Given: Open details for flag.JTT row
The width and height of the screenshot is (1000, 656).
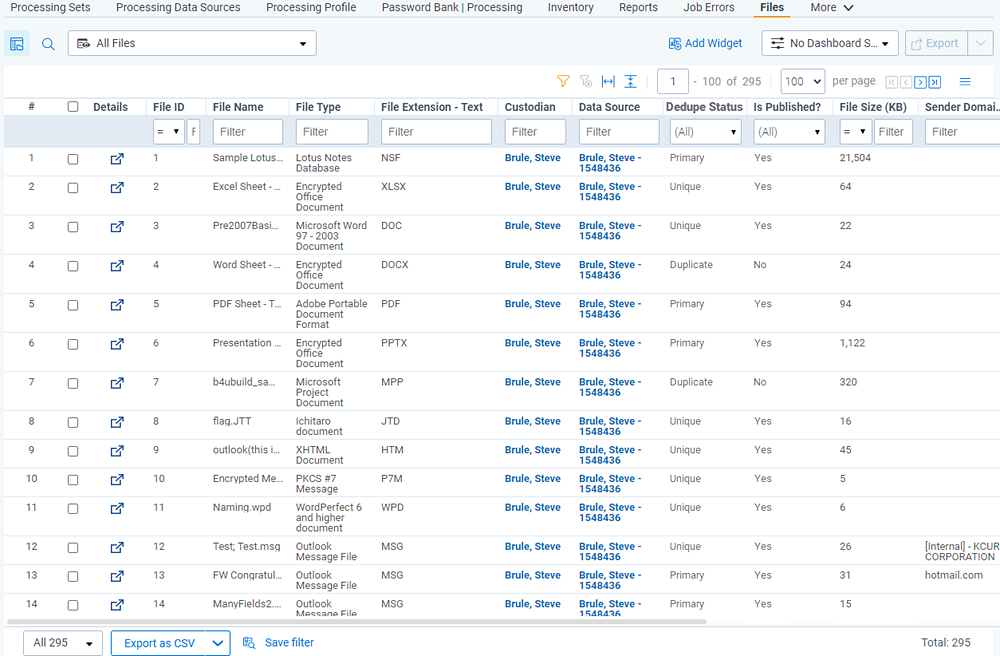Looking at the screenshot, I should point(117,422).
